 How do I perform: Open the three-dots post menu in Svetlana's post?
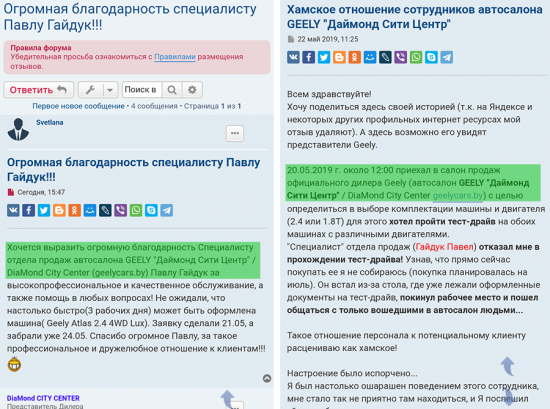point(235,133)
